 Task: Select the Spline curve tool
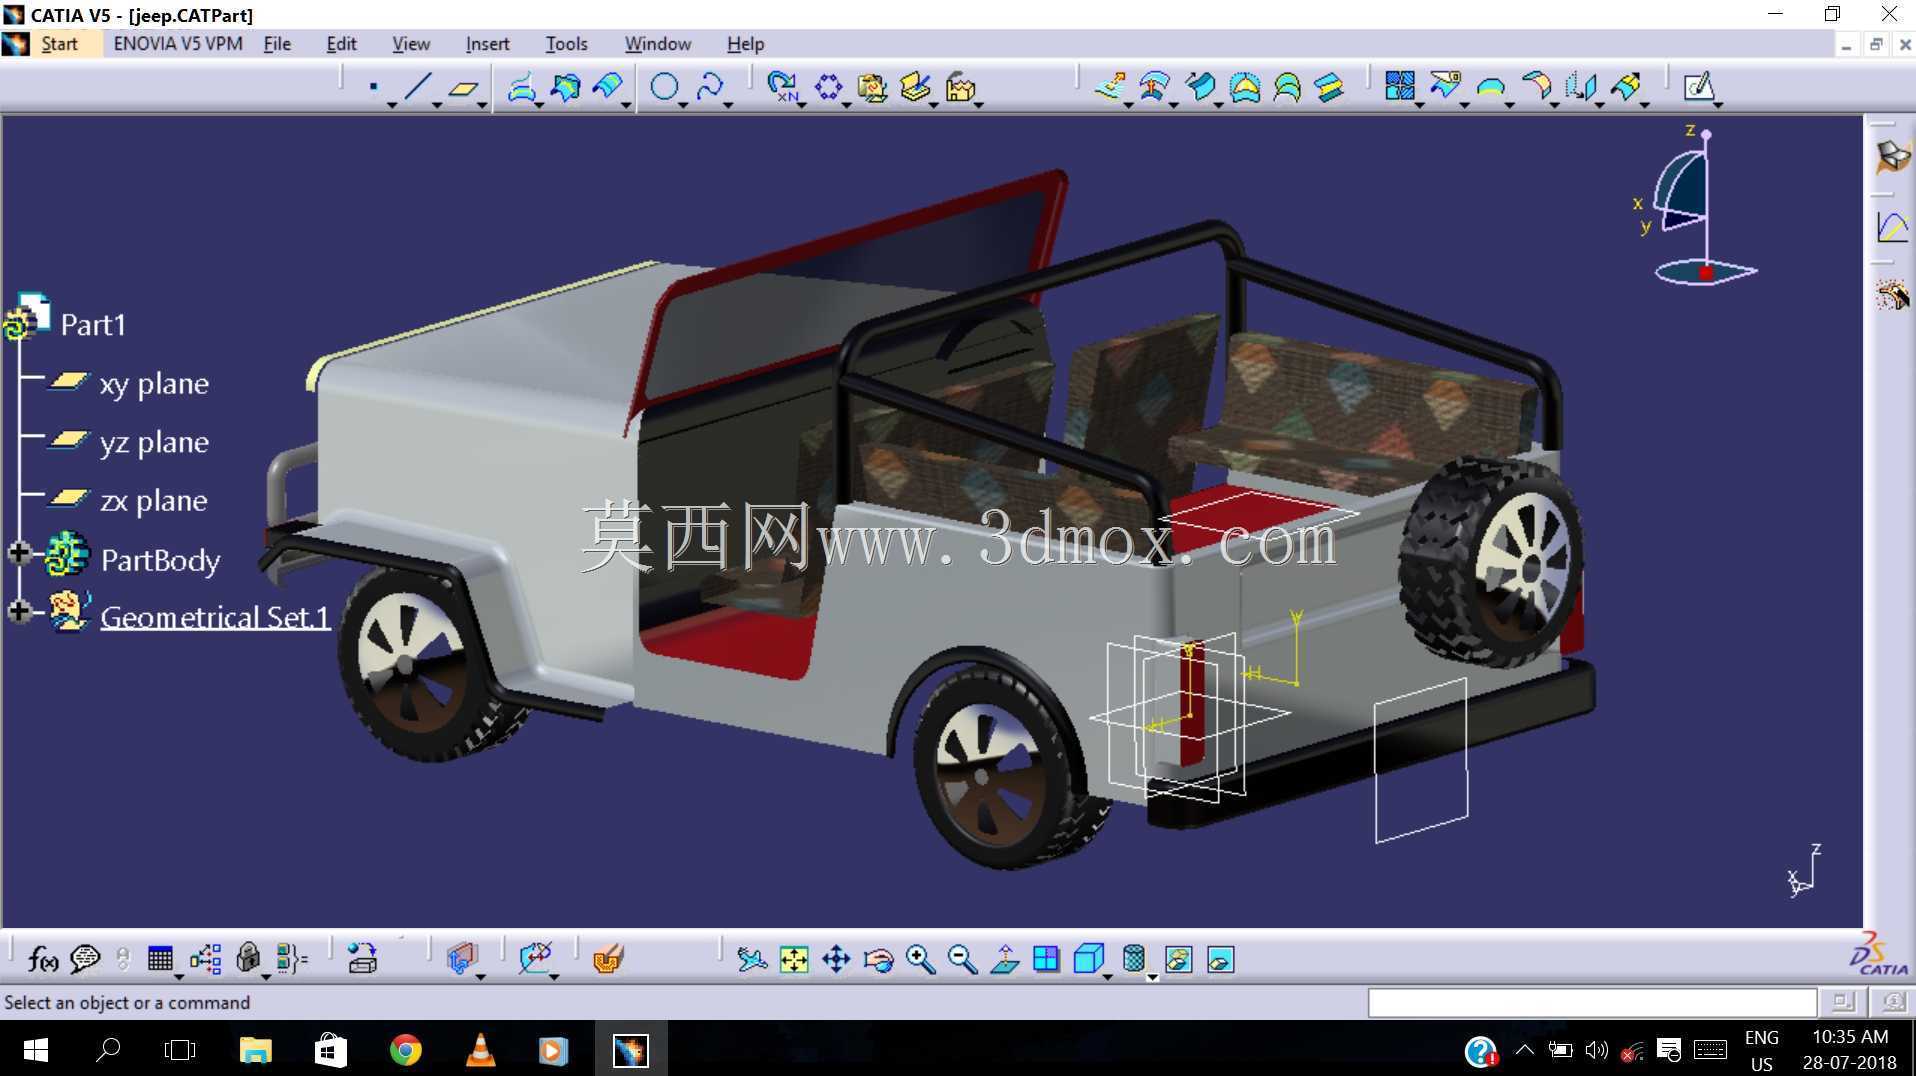[x=709, y=87]
